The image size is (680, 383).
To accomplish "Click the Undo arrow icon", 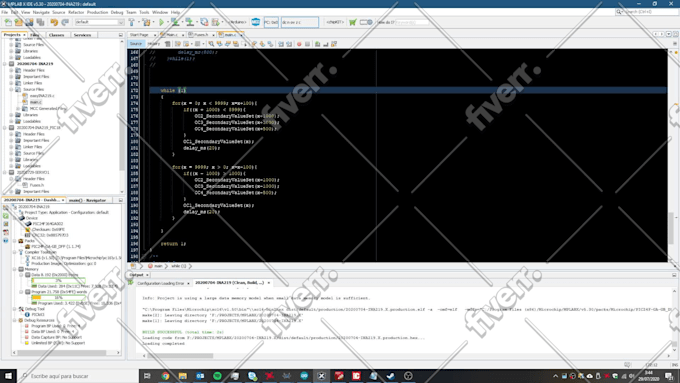I will (54, 22).
